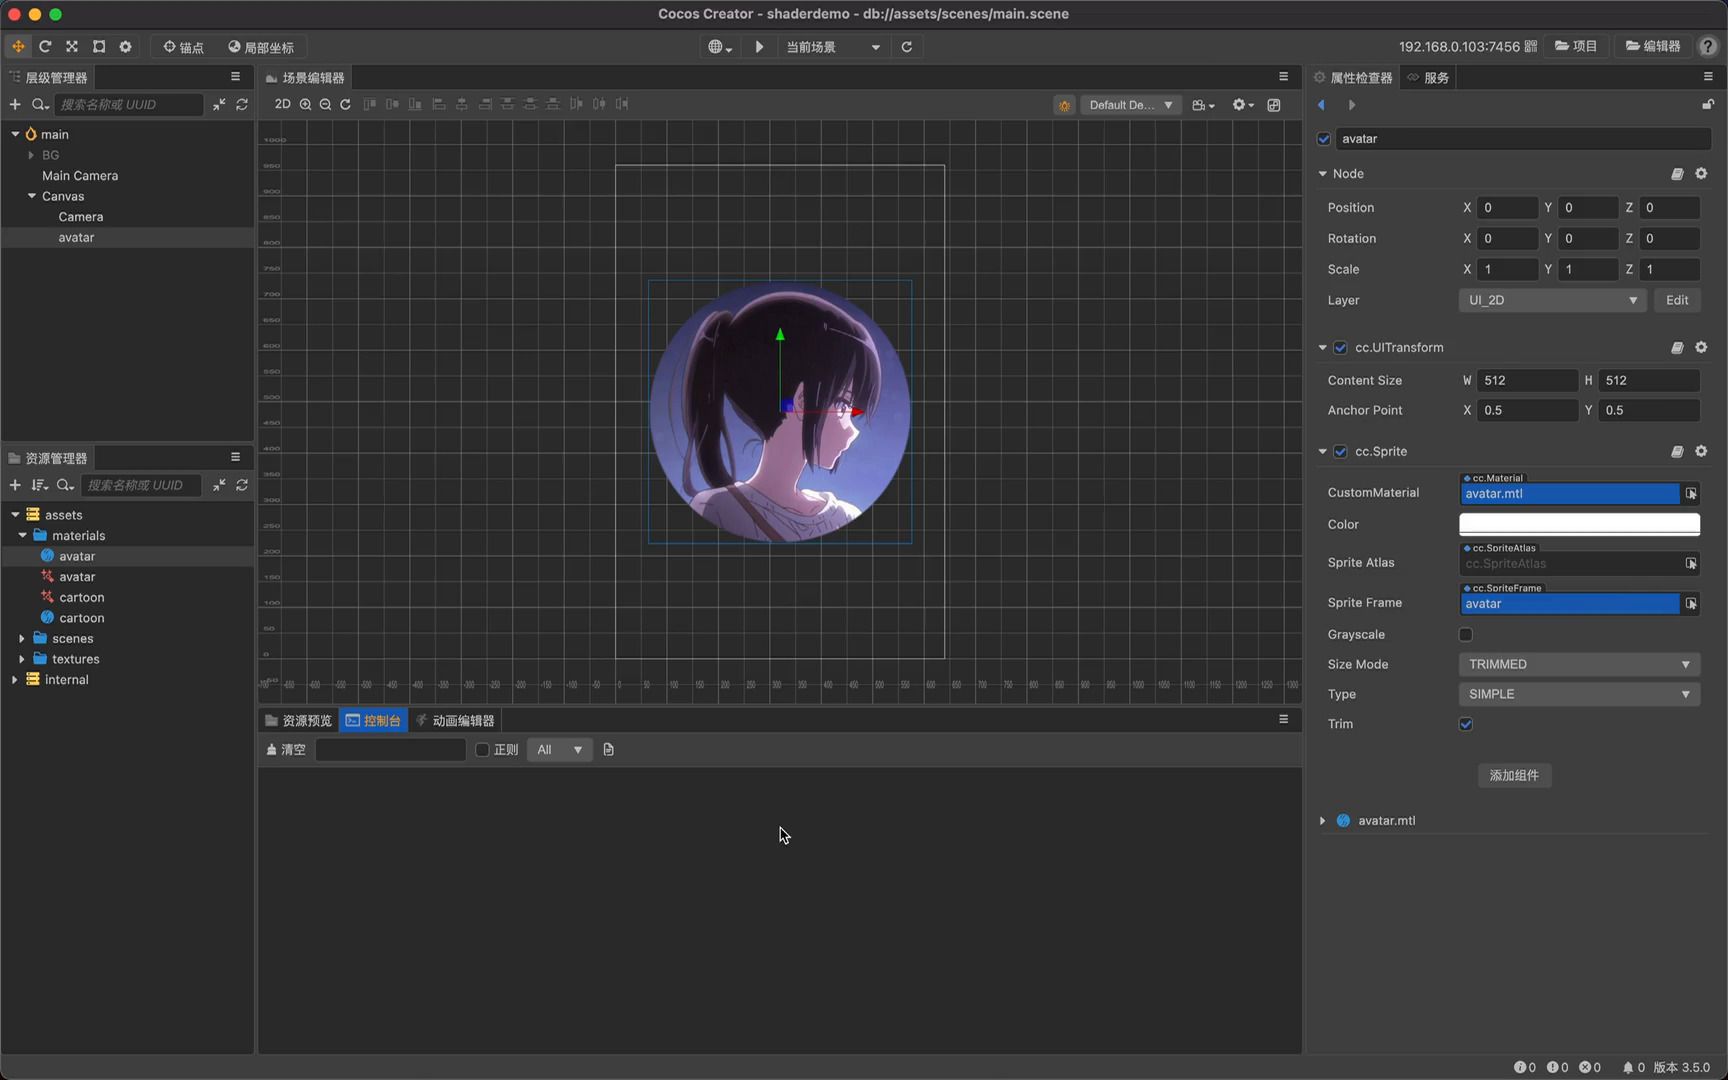
Task: Toggle scene lighting bulb icon
Action: click(x=1064, y=105)
